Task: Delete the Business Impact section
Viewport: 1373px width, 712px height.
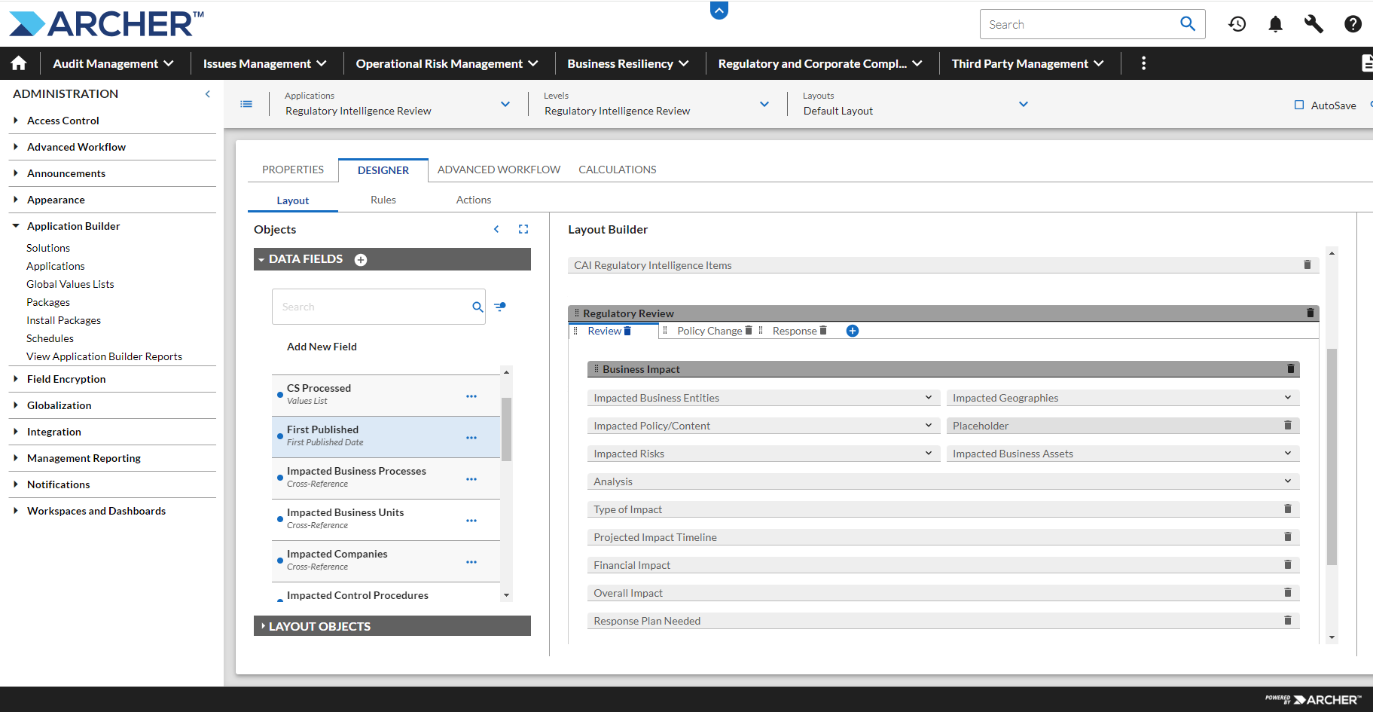Action: tap(1290, 369)
